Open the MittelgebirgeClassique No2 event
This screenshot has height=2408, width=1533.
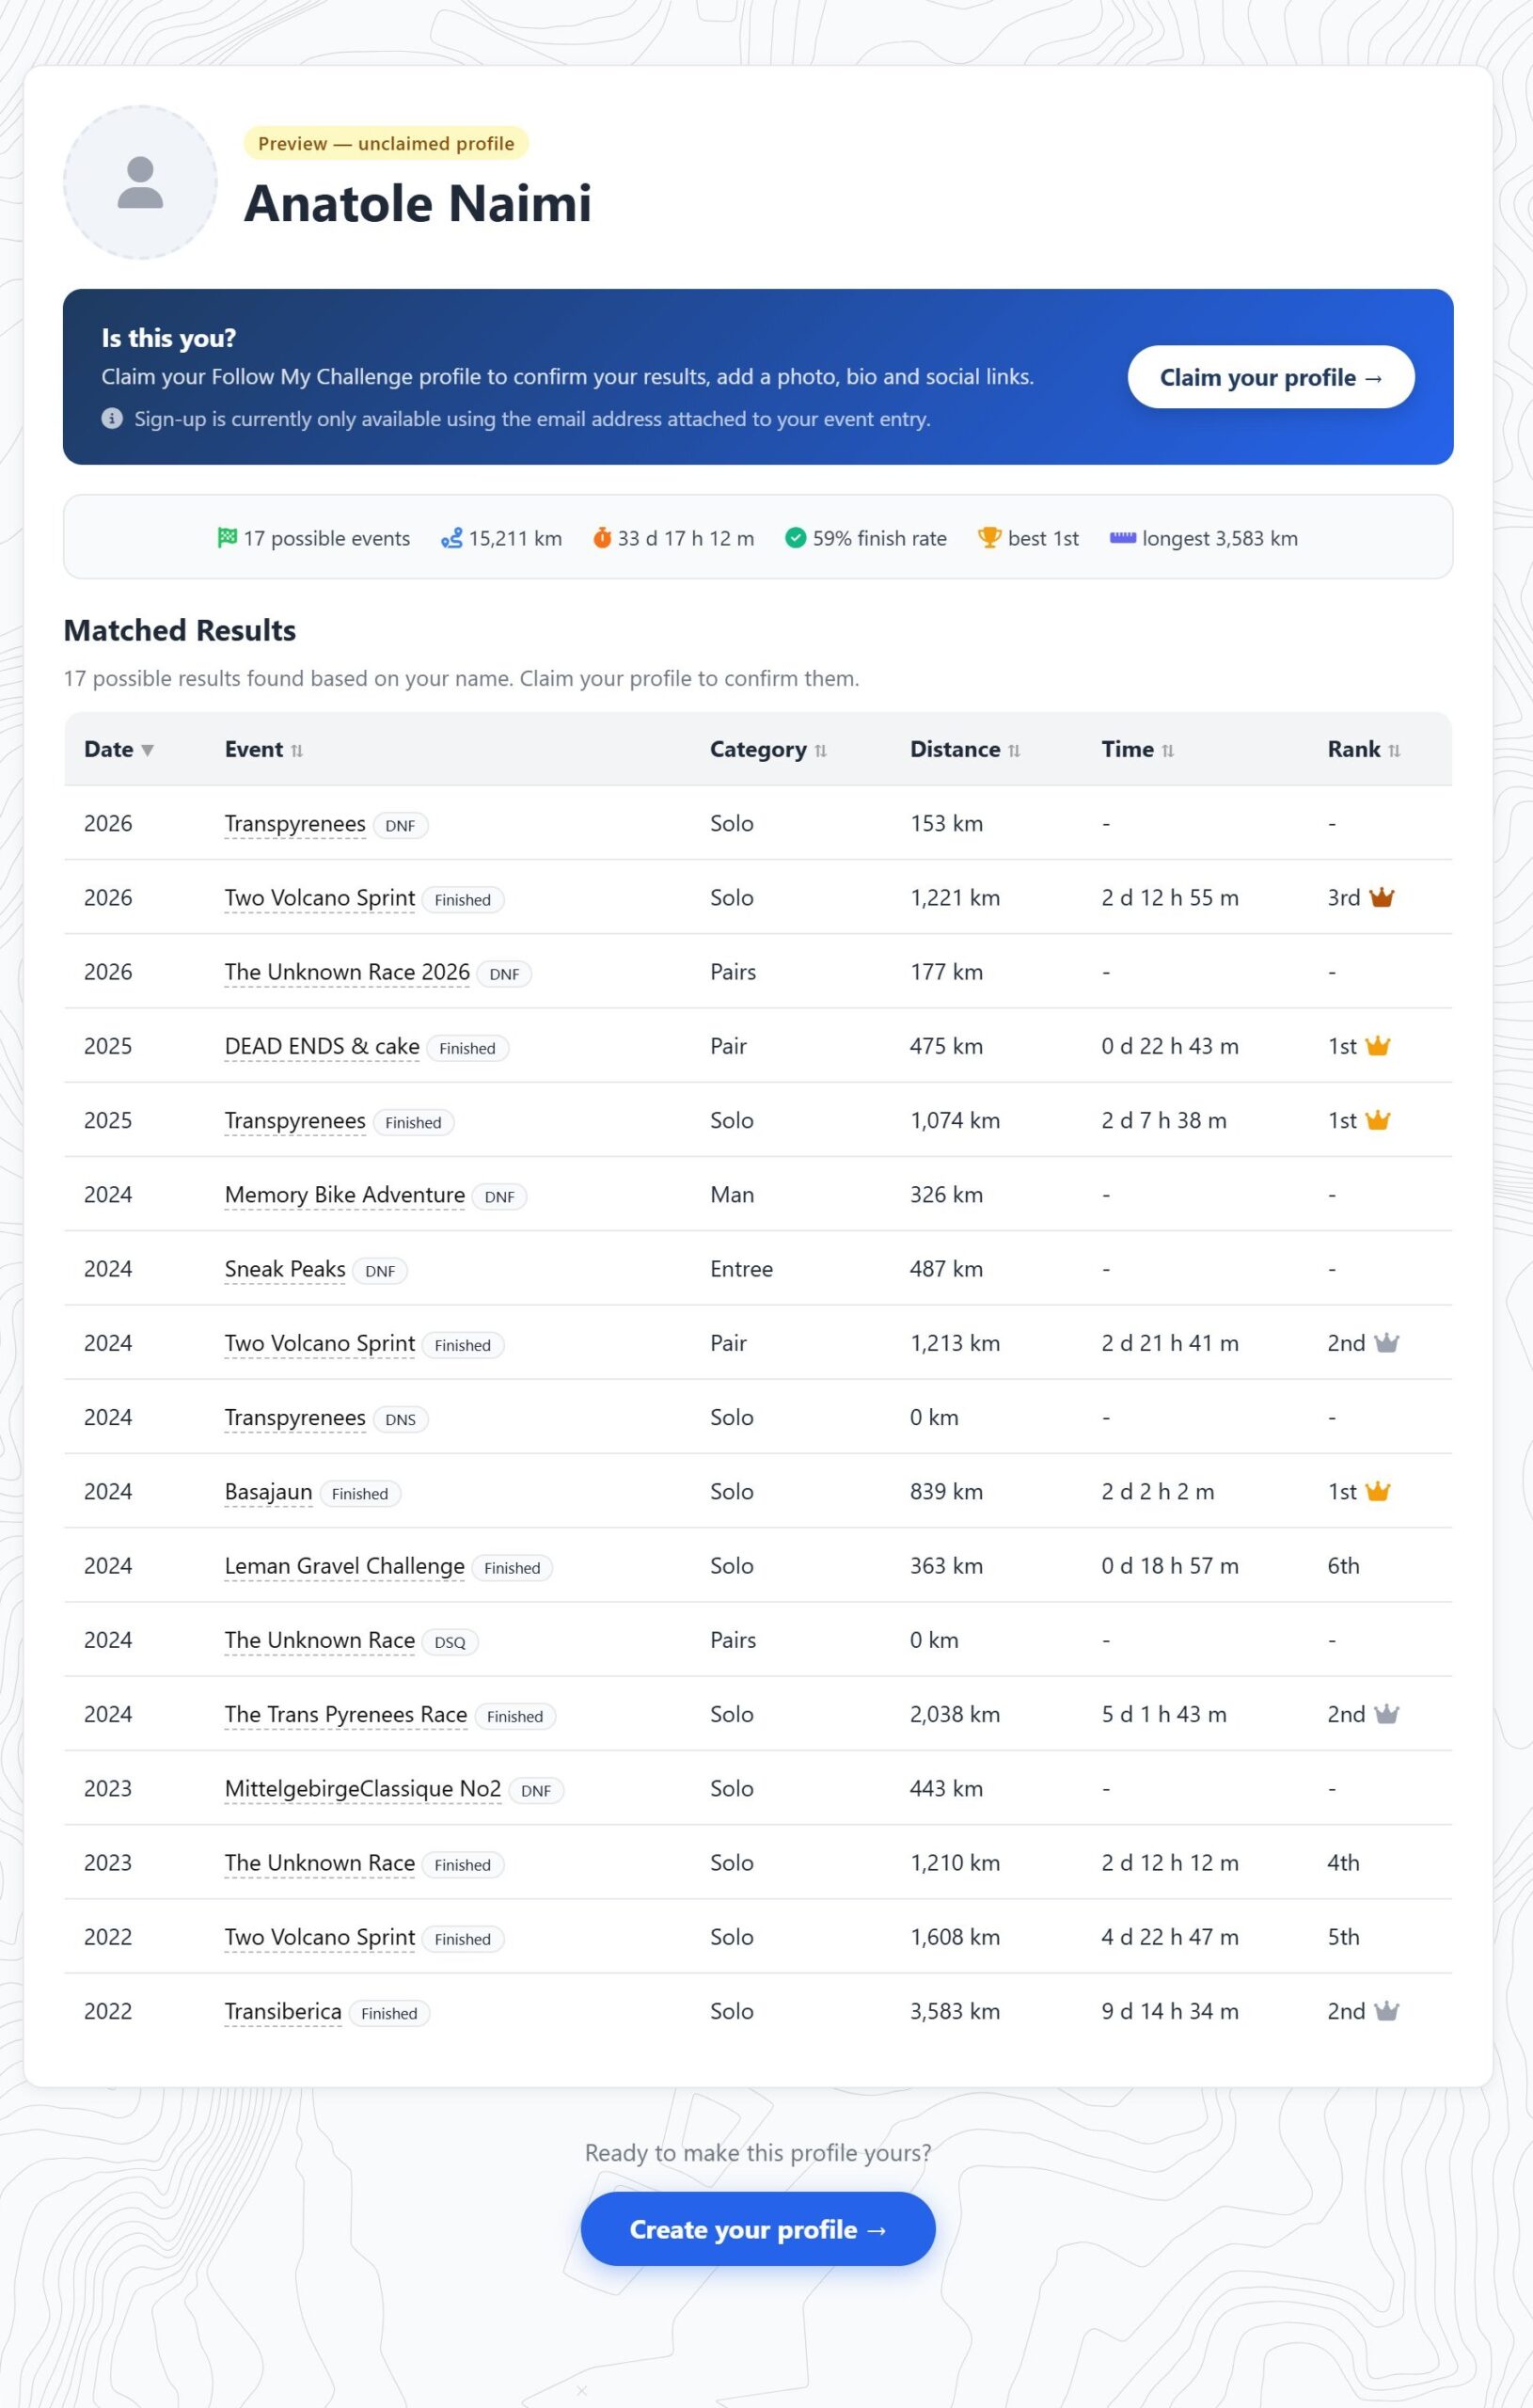(363, 1789)
